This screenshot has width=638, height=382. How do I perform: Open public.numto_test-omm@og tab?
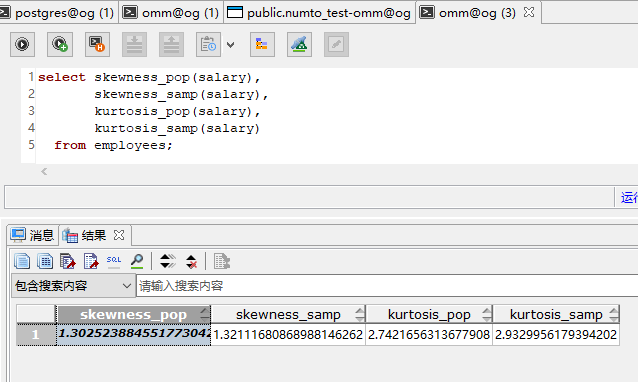tap(319, 13)
